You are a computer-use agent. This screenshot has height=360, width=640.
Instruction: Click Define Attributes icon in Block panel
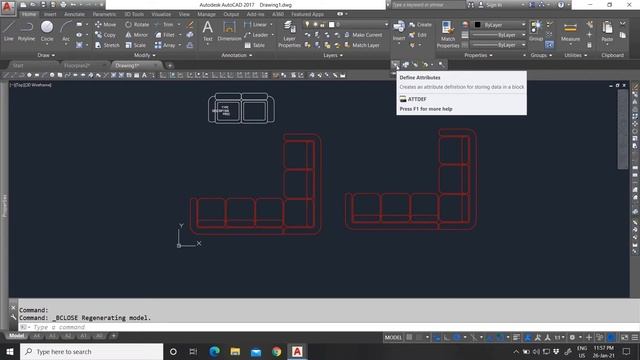[395, 64]
